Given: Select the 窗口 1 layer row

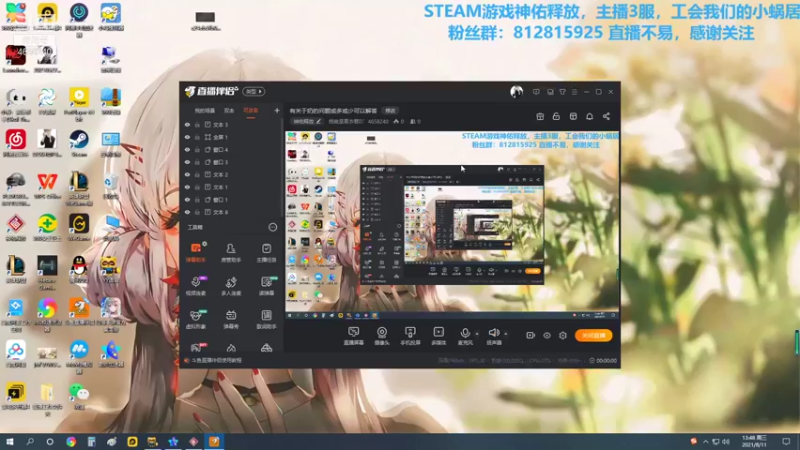Looking at the screenshot, I should [x=231, y=199].
